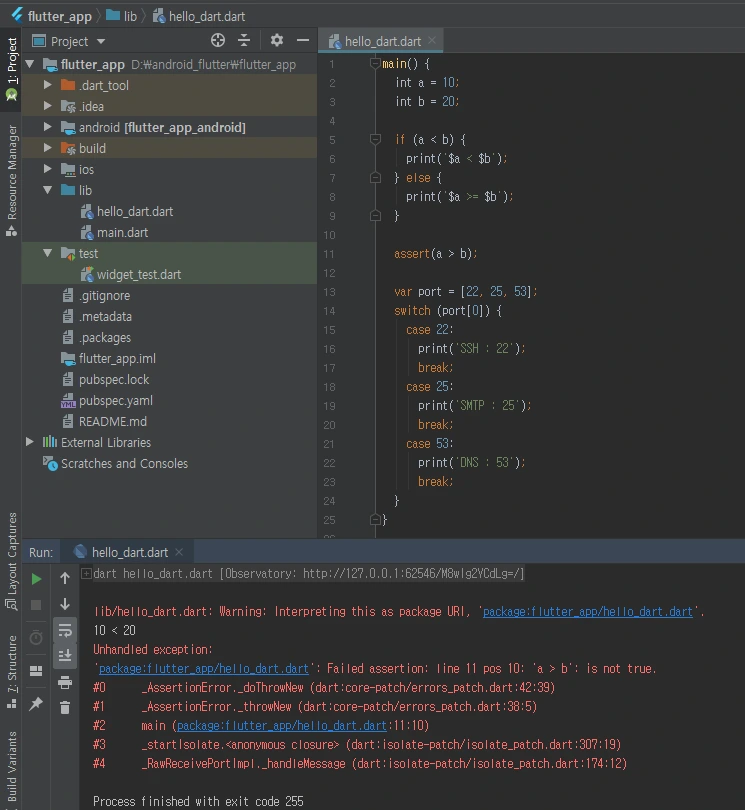
Task: Click line number 13 in the gutter
Action: (x=329, y=292)
